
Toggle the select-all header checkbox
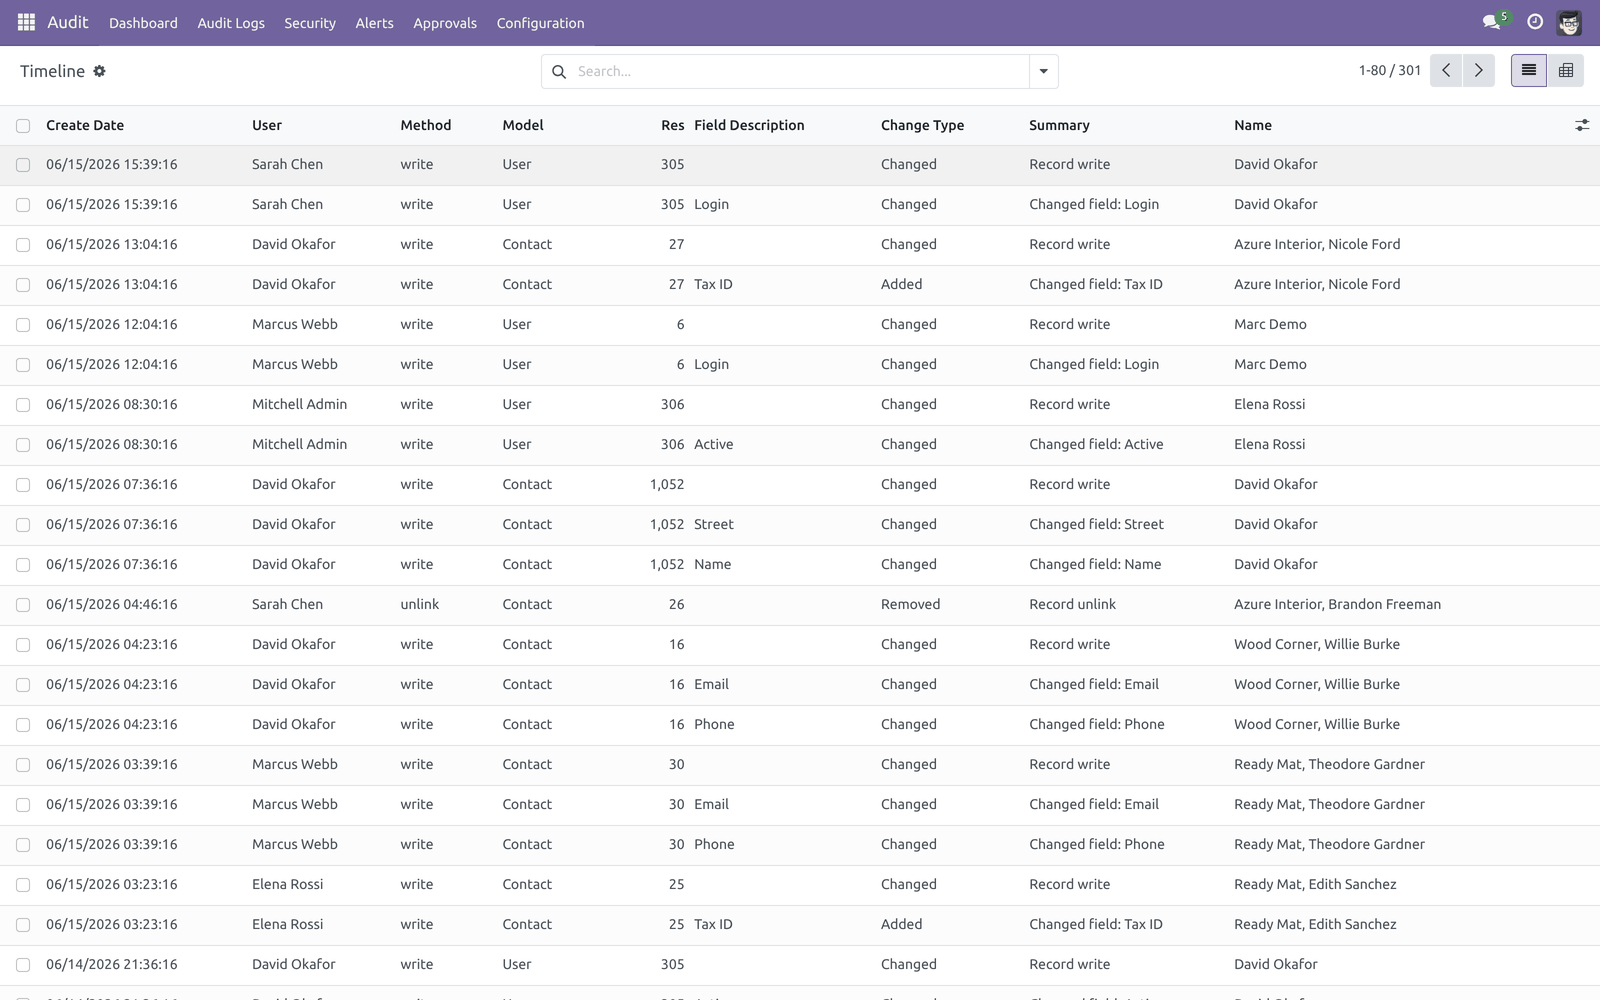tap(23, 126)
